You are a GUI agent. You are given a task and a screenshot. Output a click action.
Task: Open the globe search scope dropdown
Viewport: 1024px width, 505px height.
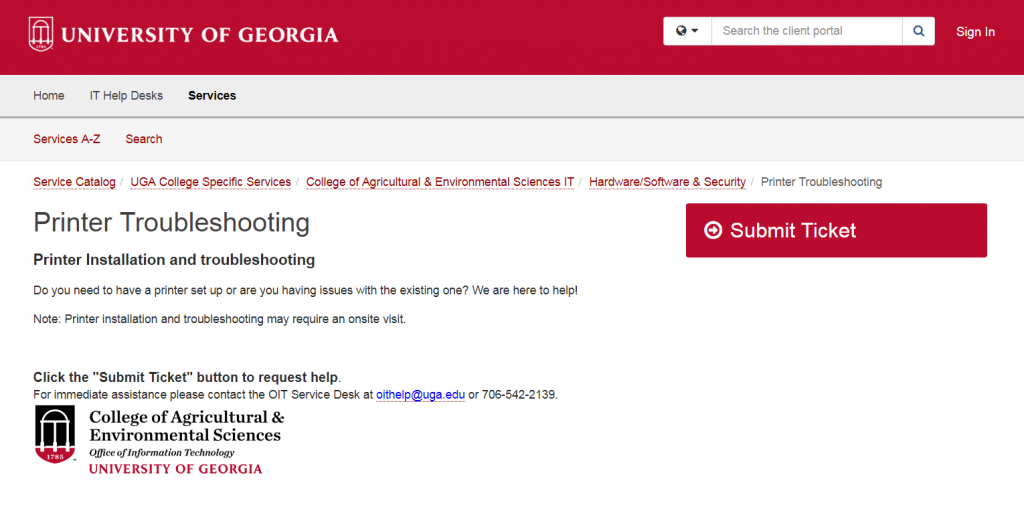pos(687,31)
